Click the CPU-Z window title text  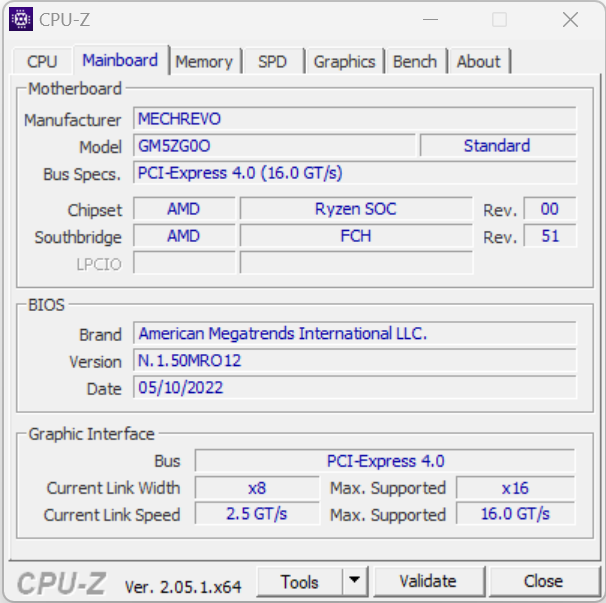click(x=65, y=20)
